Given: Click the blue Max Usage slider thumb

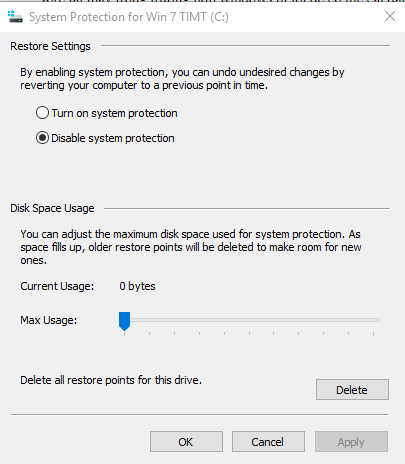Looking at the screenshot, I should 124,321.
